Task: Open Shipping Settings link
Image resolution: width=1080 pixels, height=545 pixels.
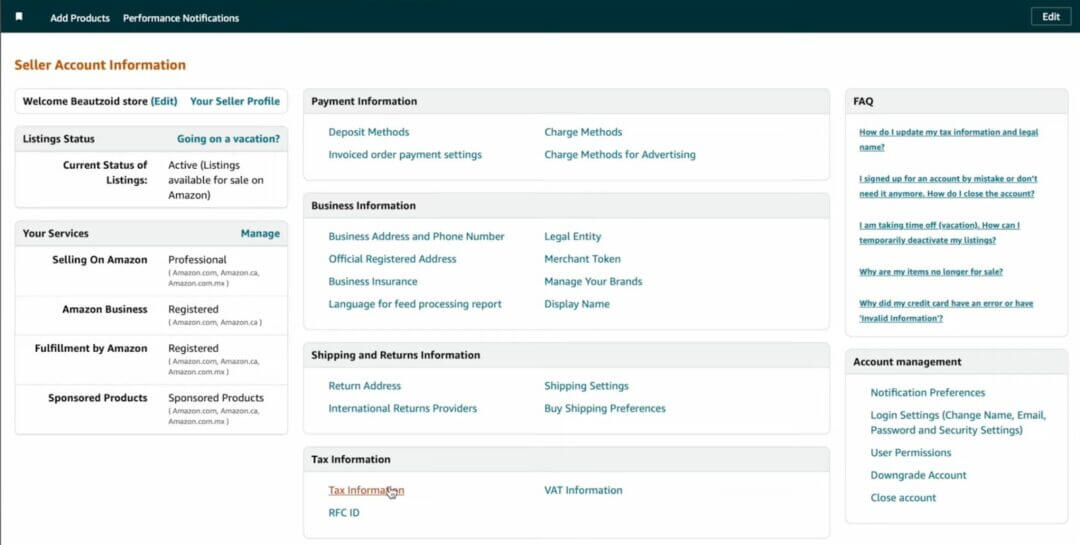Action: (586, 386)
